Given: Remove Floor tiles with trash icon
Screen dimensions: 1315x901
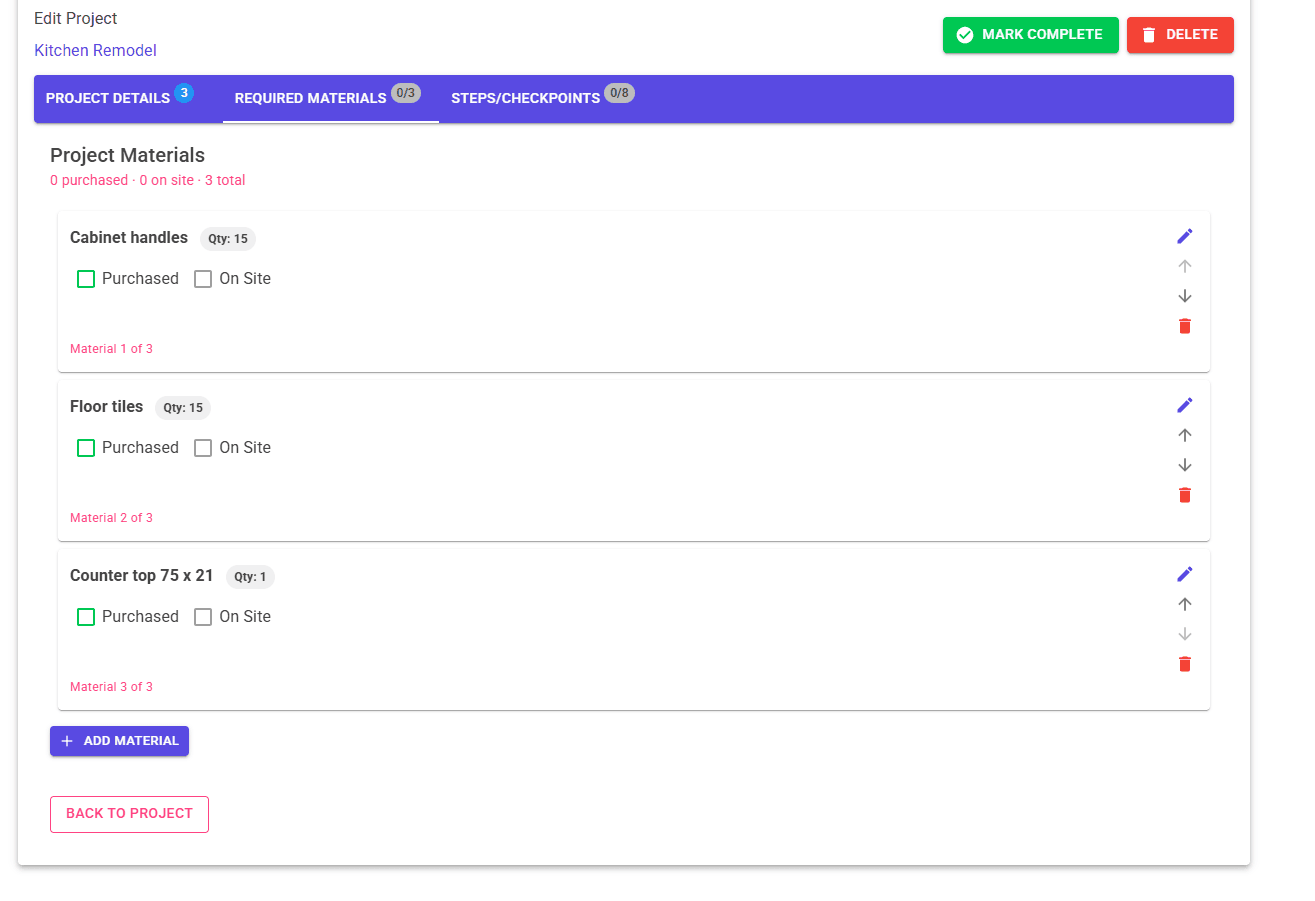Looking at the screenshot, I should pyautogui.click(x=1185, y=495).
